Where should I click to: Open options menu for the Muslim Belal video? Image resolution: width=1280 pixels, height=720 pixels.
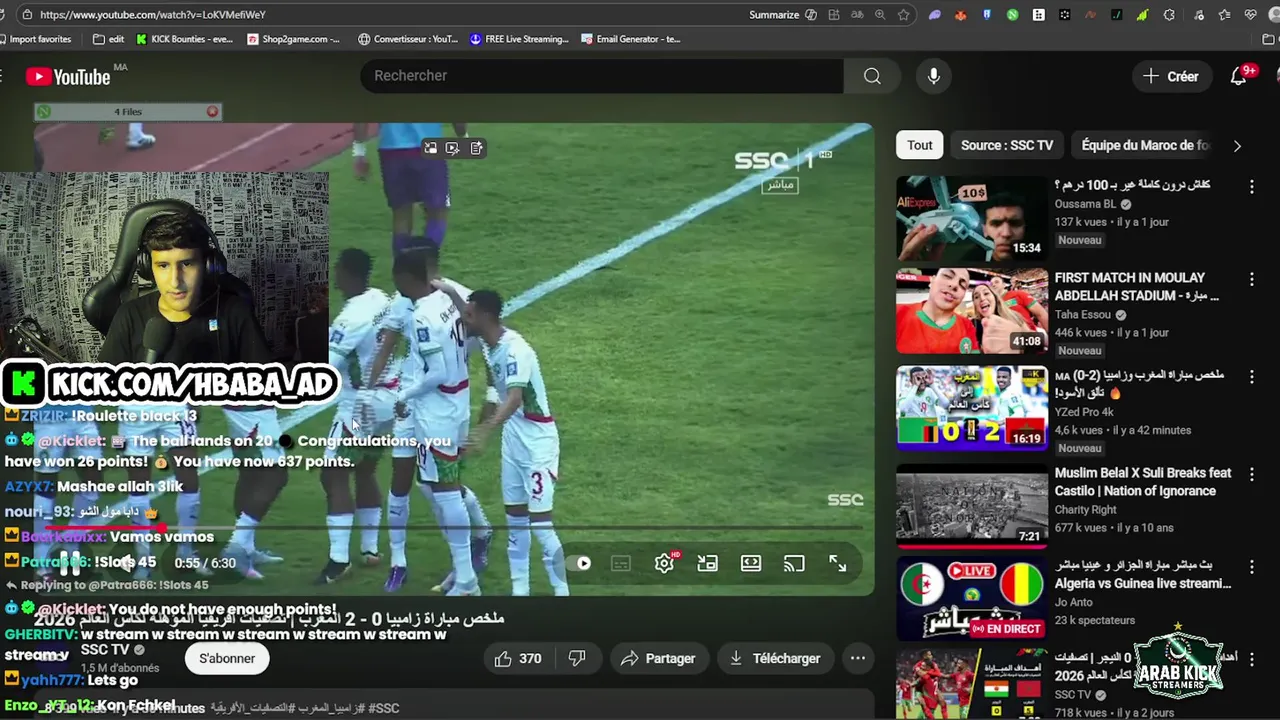pyautogui.click(x=1251, y=475)
